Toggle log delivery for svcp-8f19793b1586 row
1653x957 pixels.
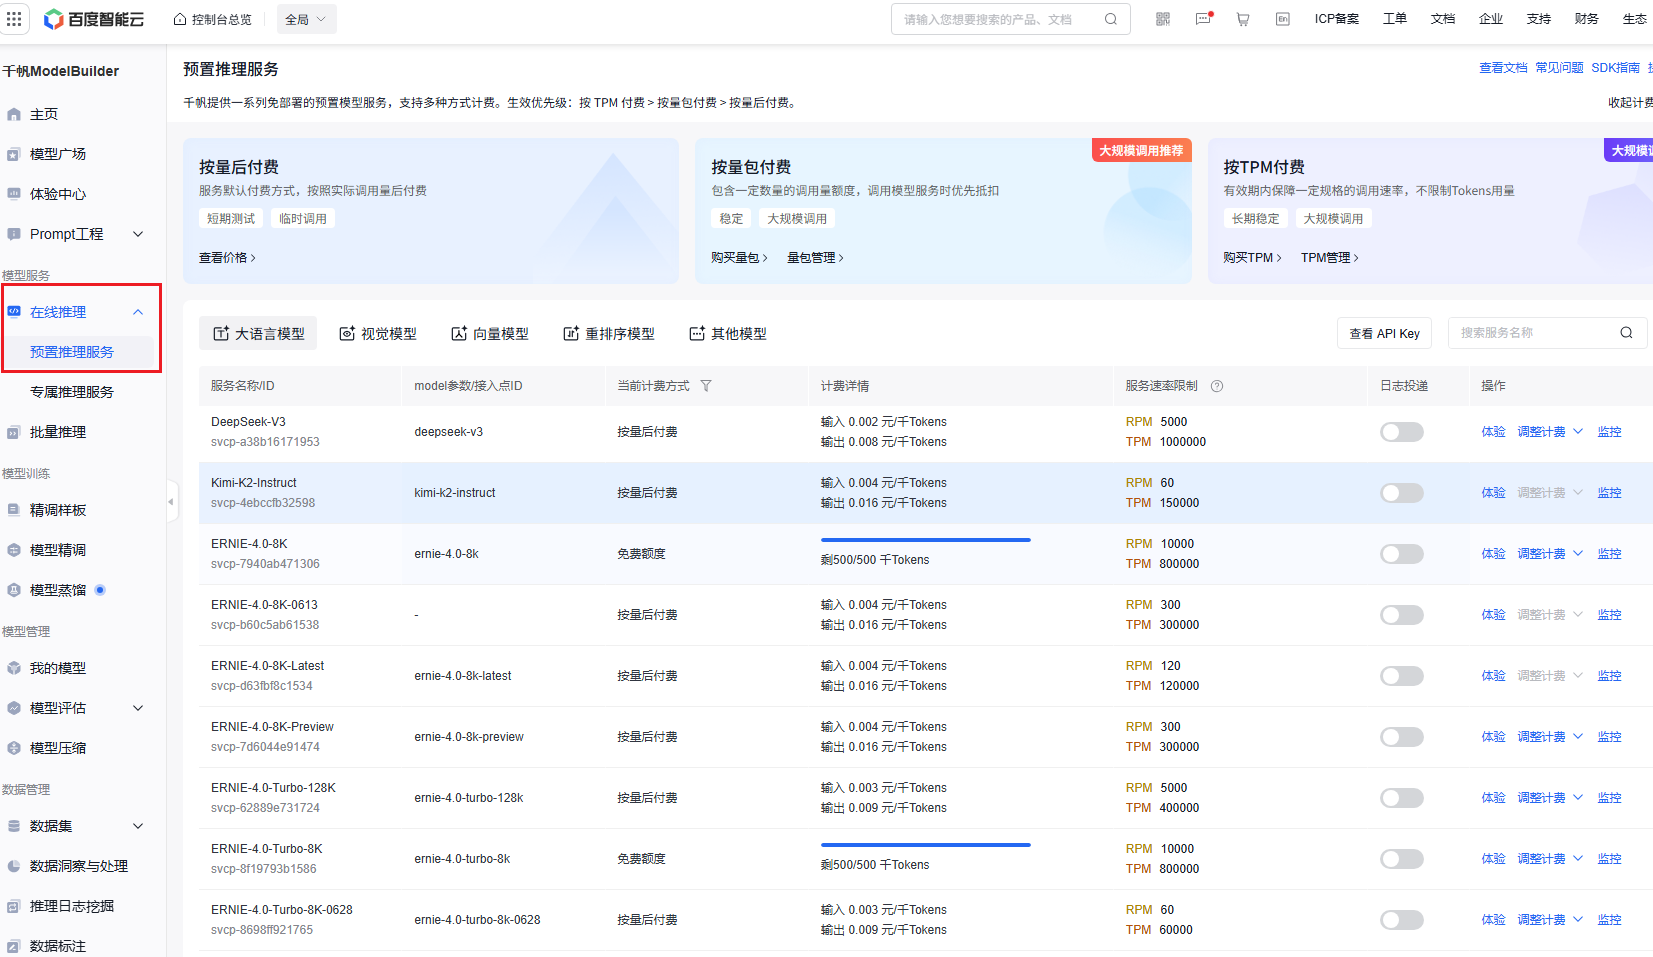click(x=1402, y=859)
